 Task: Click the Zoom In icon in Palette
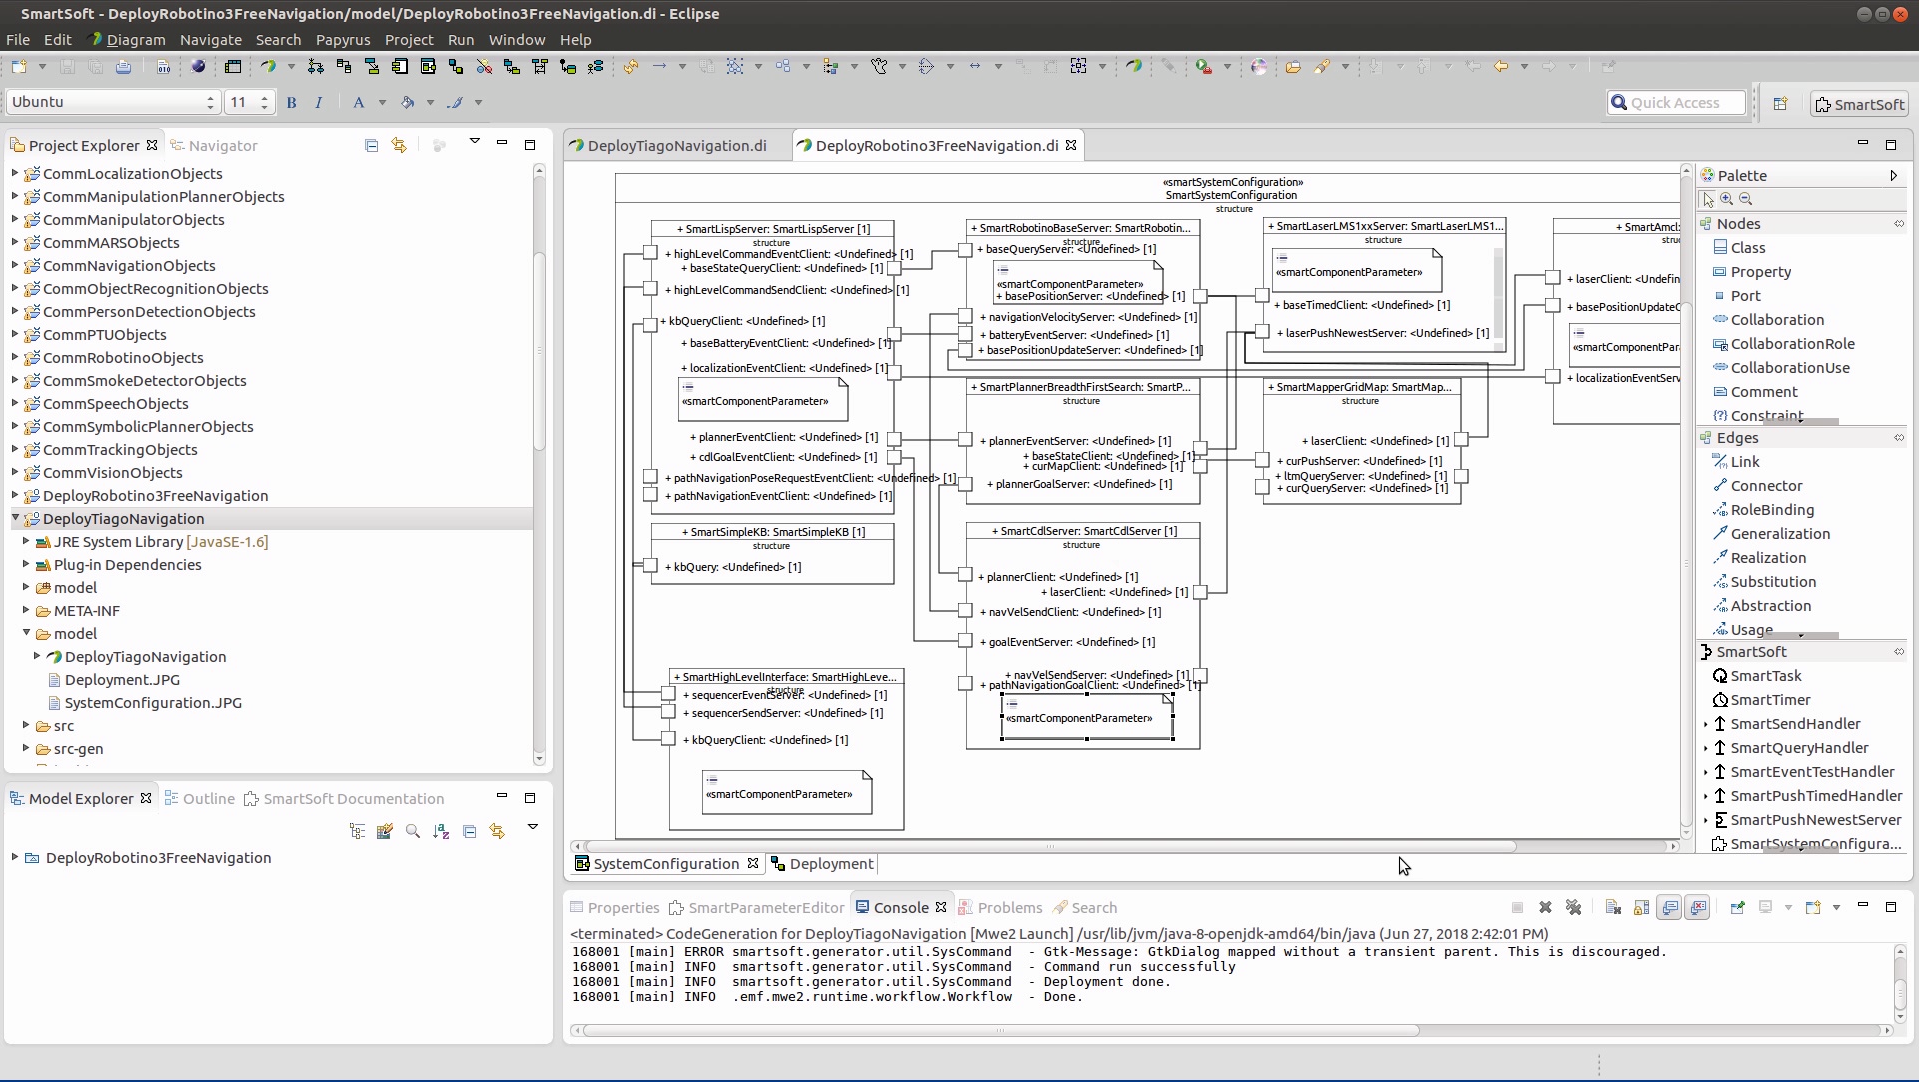pyautogui.click(x=1727, y=199)
